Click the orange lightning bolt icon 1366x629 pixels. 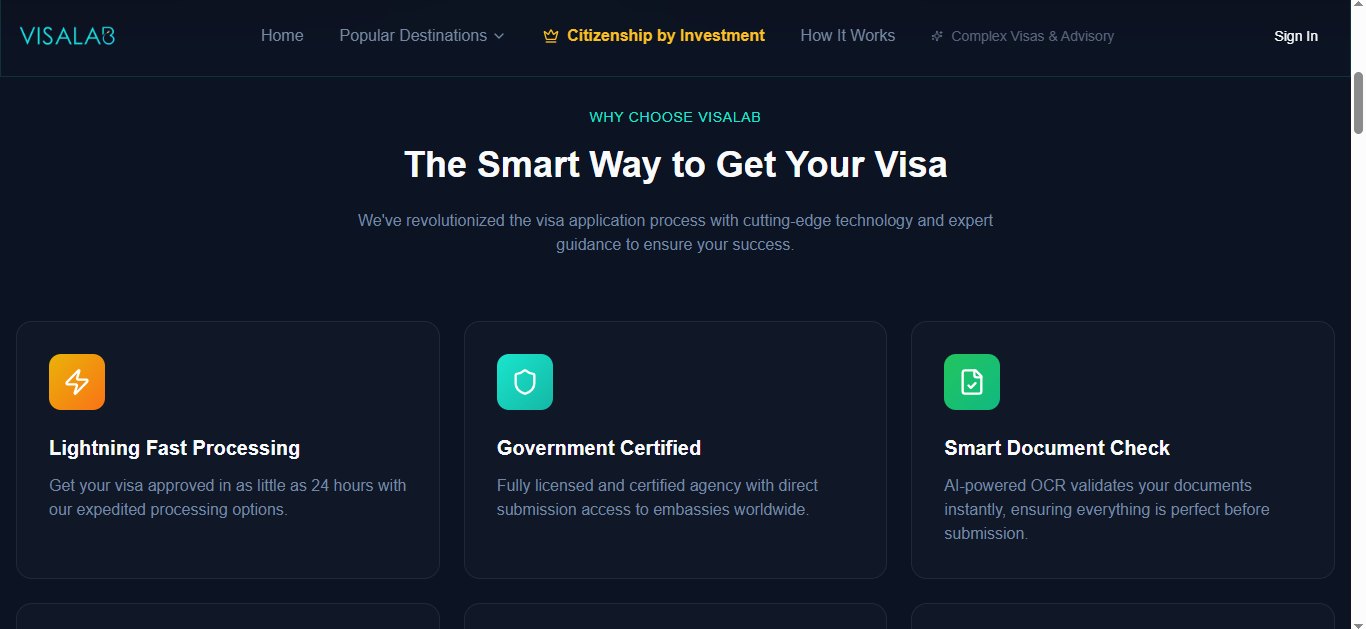[77, 382]
